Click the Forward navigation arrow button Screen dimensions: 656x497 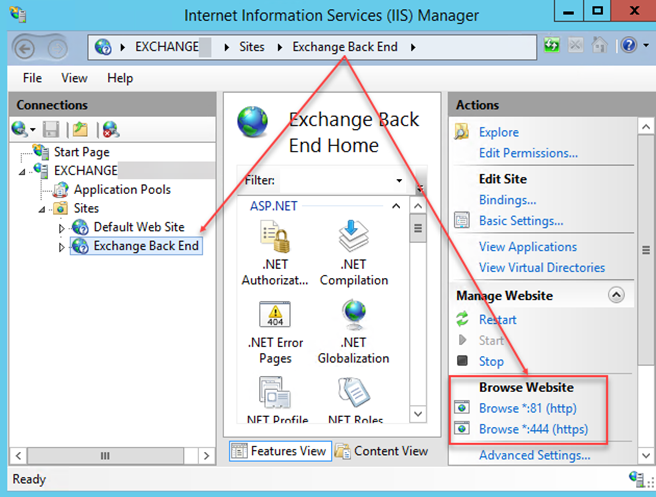tap(57, 49)
